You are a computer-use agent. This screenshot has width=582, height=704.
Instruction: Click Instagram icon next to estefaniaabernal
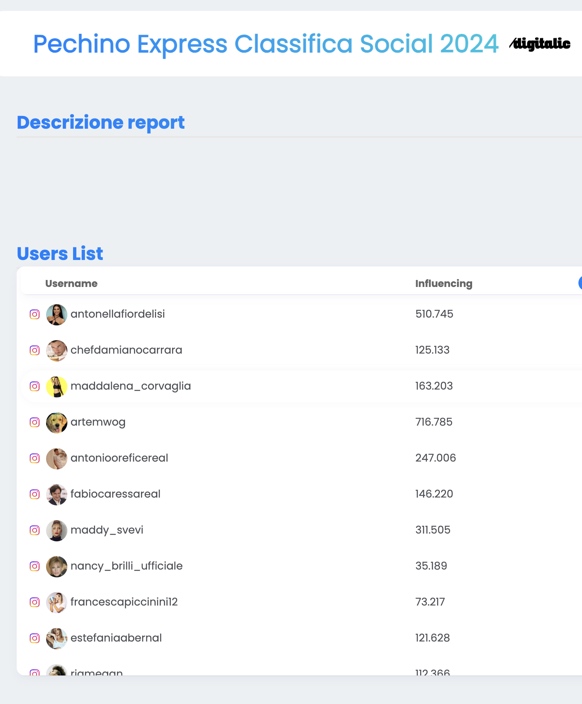pyautogui.click(x=35, y=638)
